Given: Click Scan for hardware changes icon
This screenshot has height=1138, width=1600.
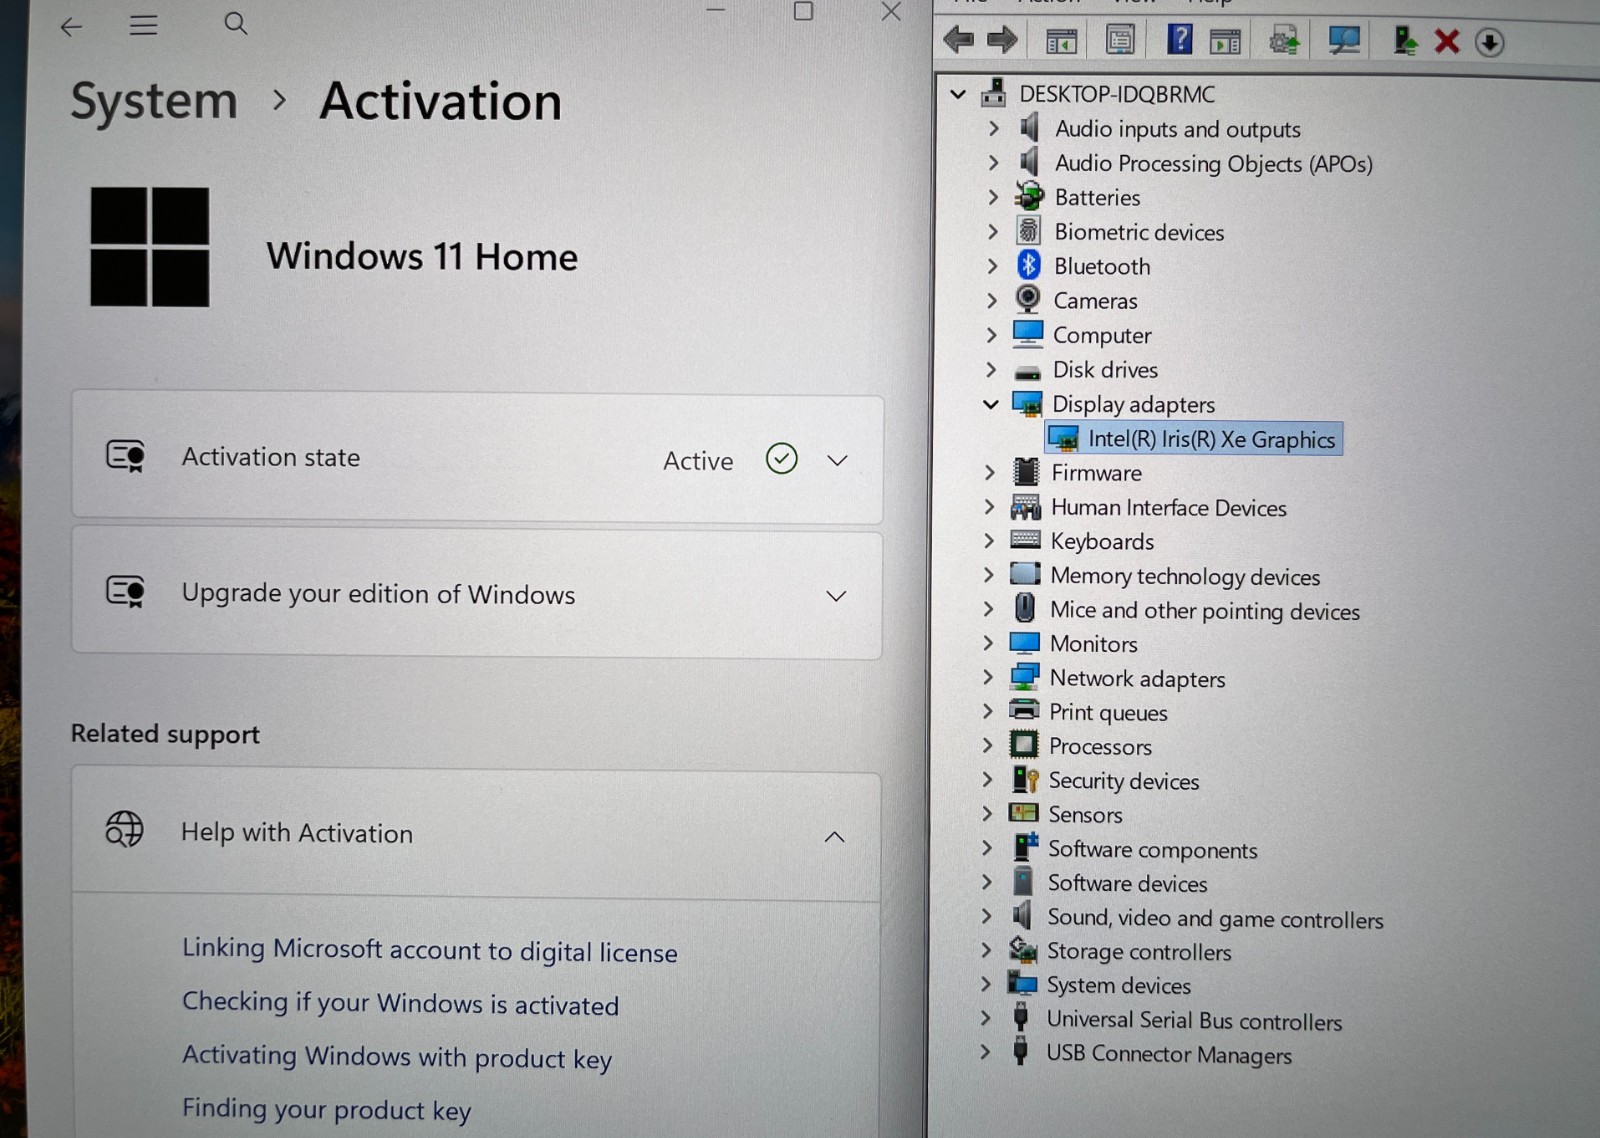Looking at the screenshot, I should (x=1344, y=40).
